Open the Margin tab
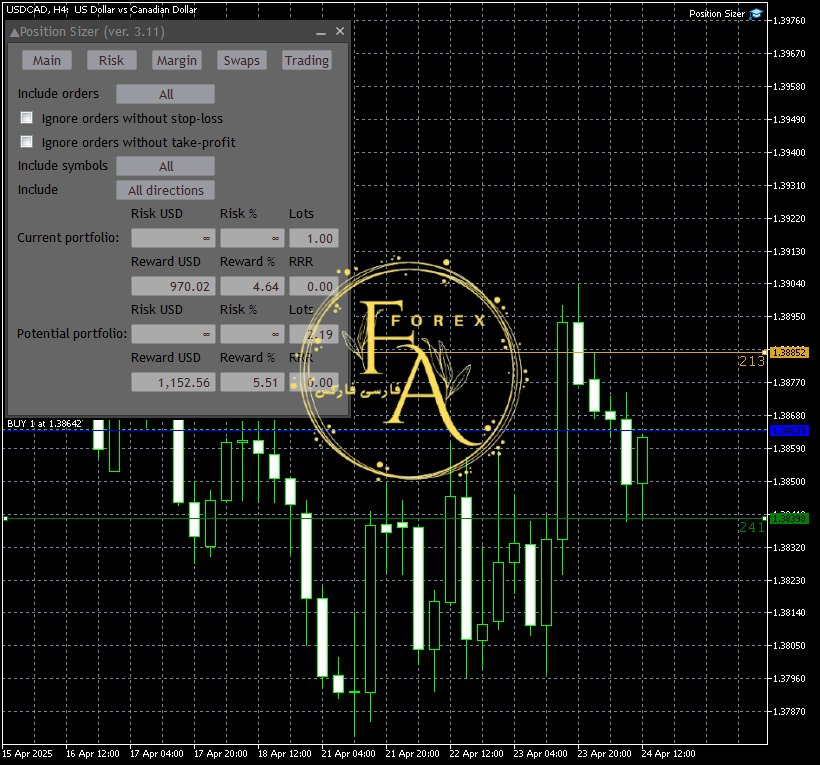 click(x=177, y=60)
